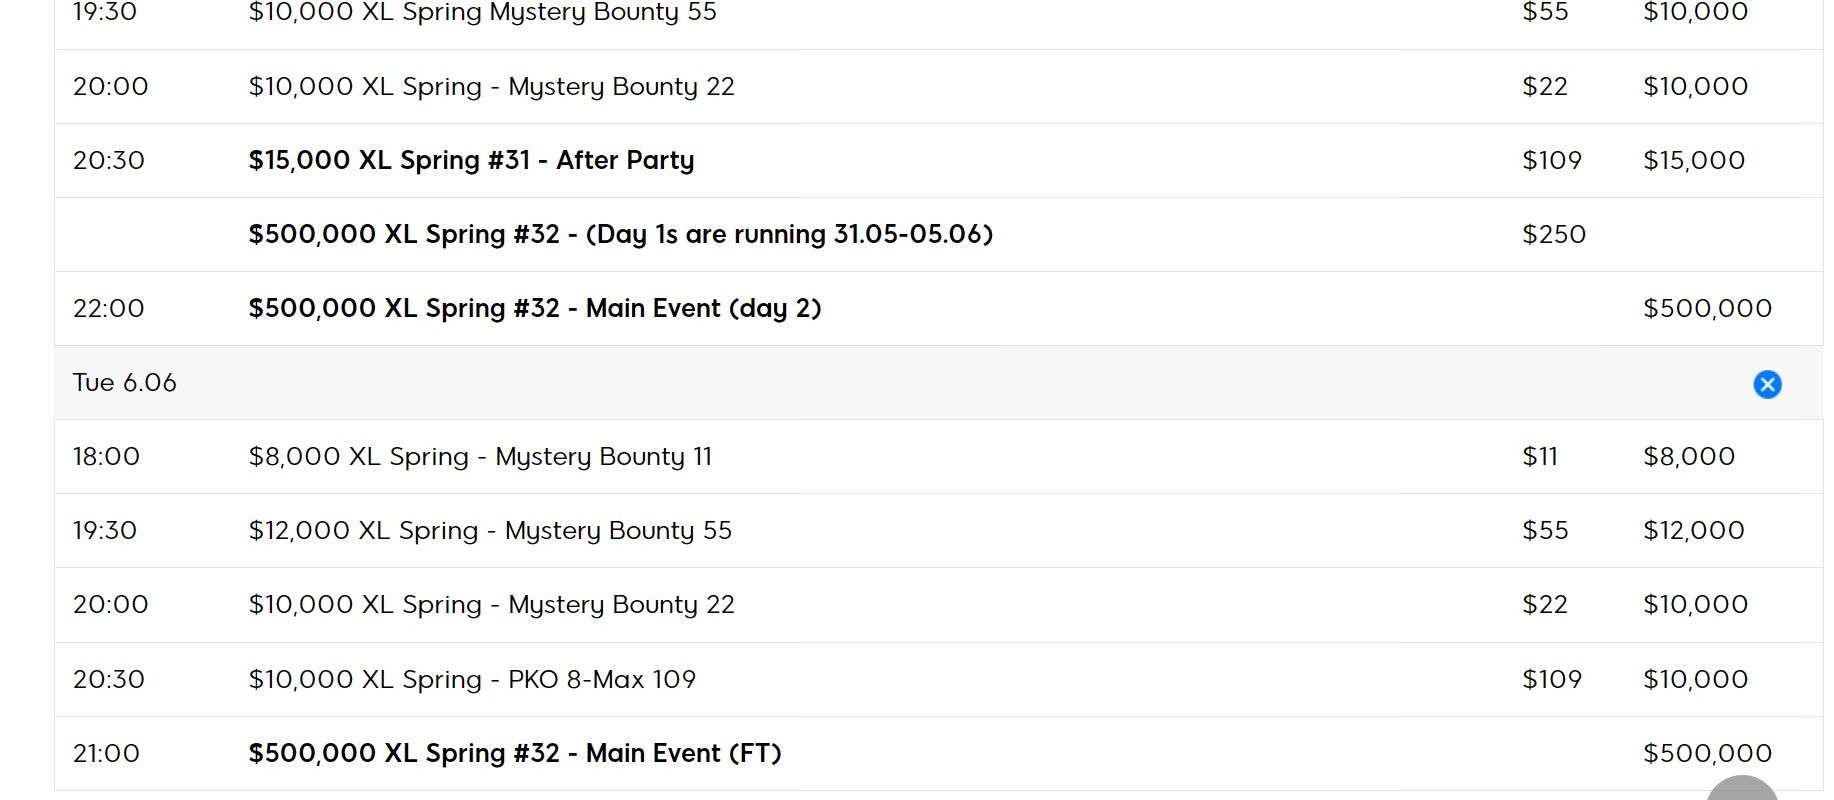This screenshot has width=1834, height=800.
Task: Click the $12,000 guarantee in the 19:30 row
Action: click(x=1694, y=531)
